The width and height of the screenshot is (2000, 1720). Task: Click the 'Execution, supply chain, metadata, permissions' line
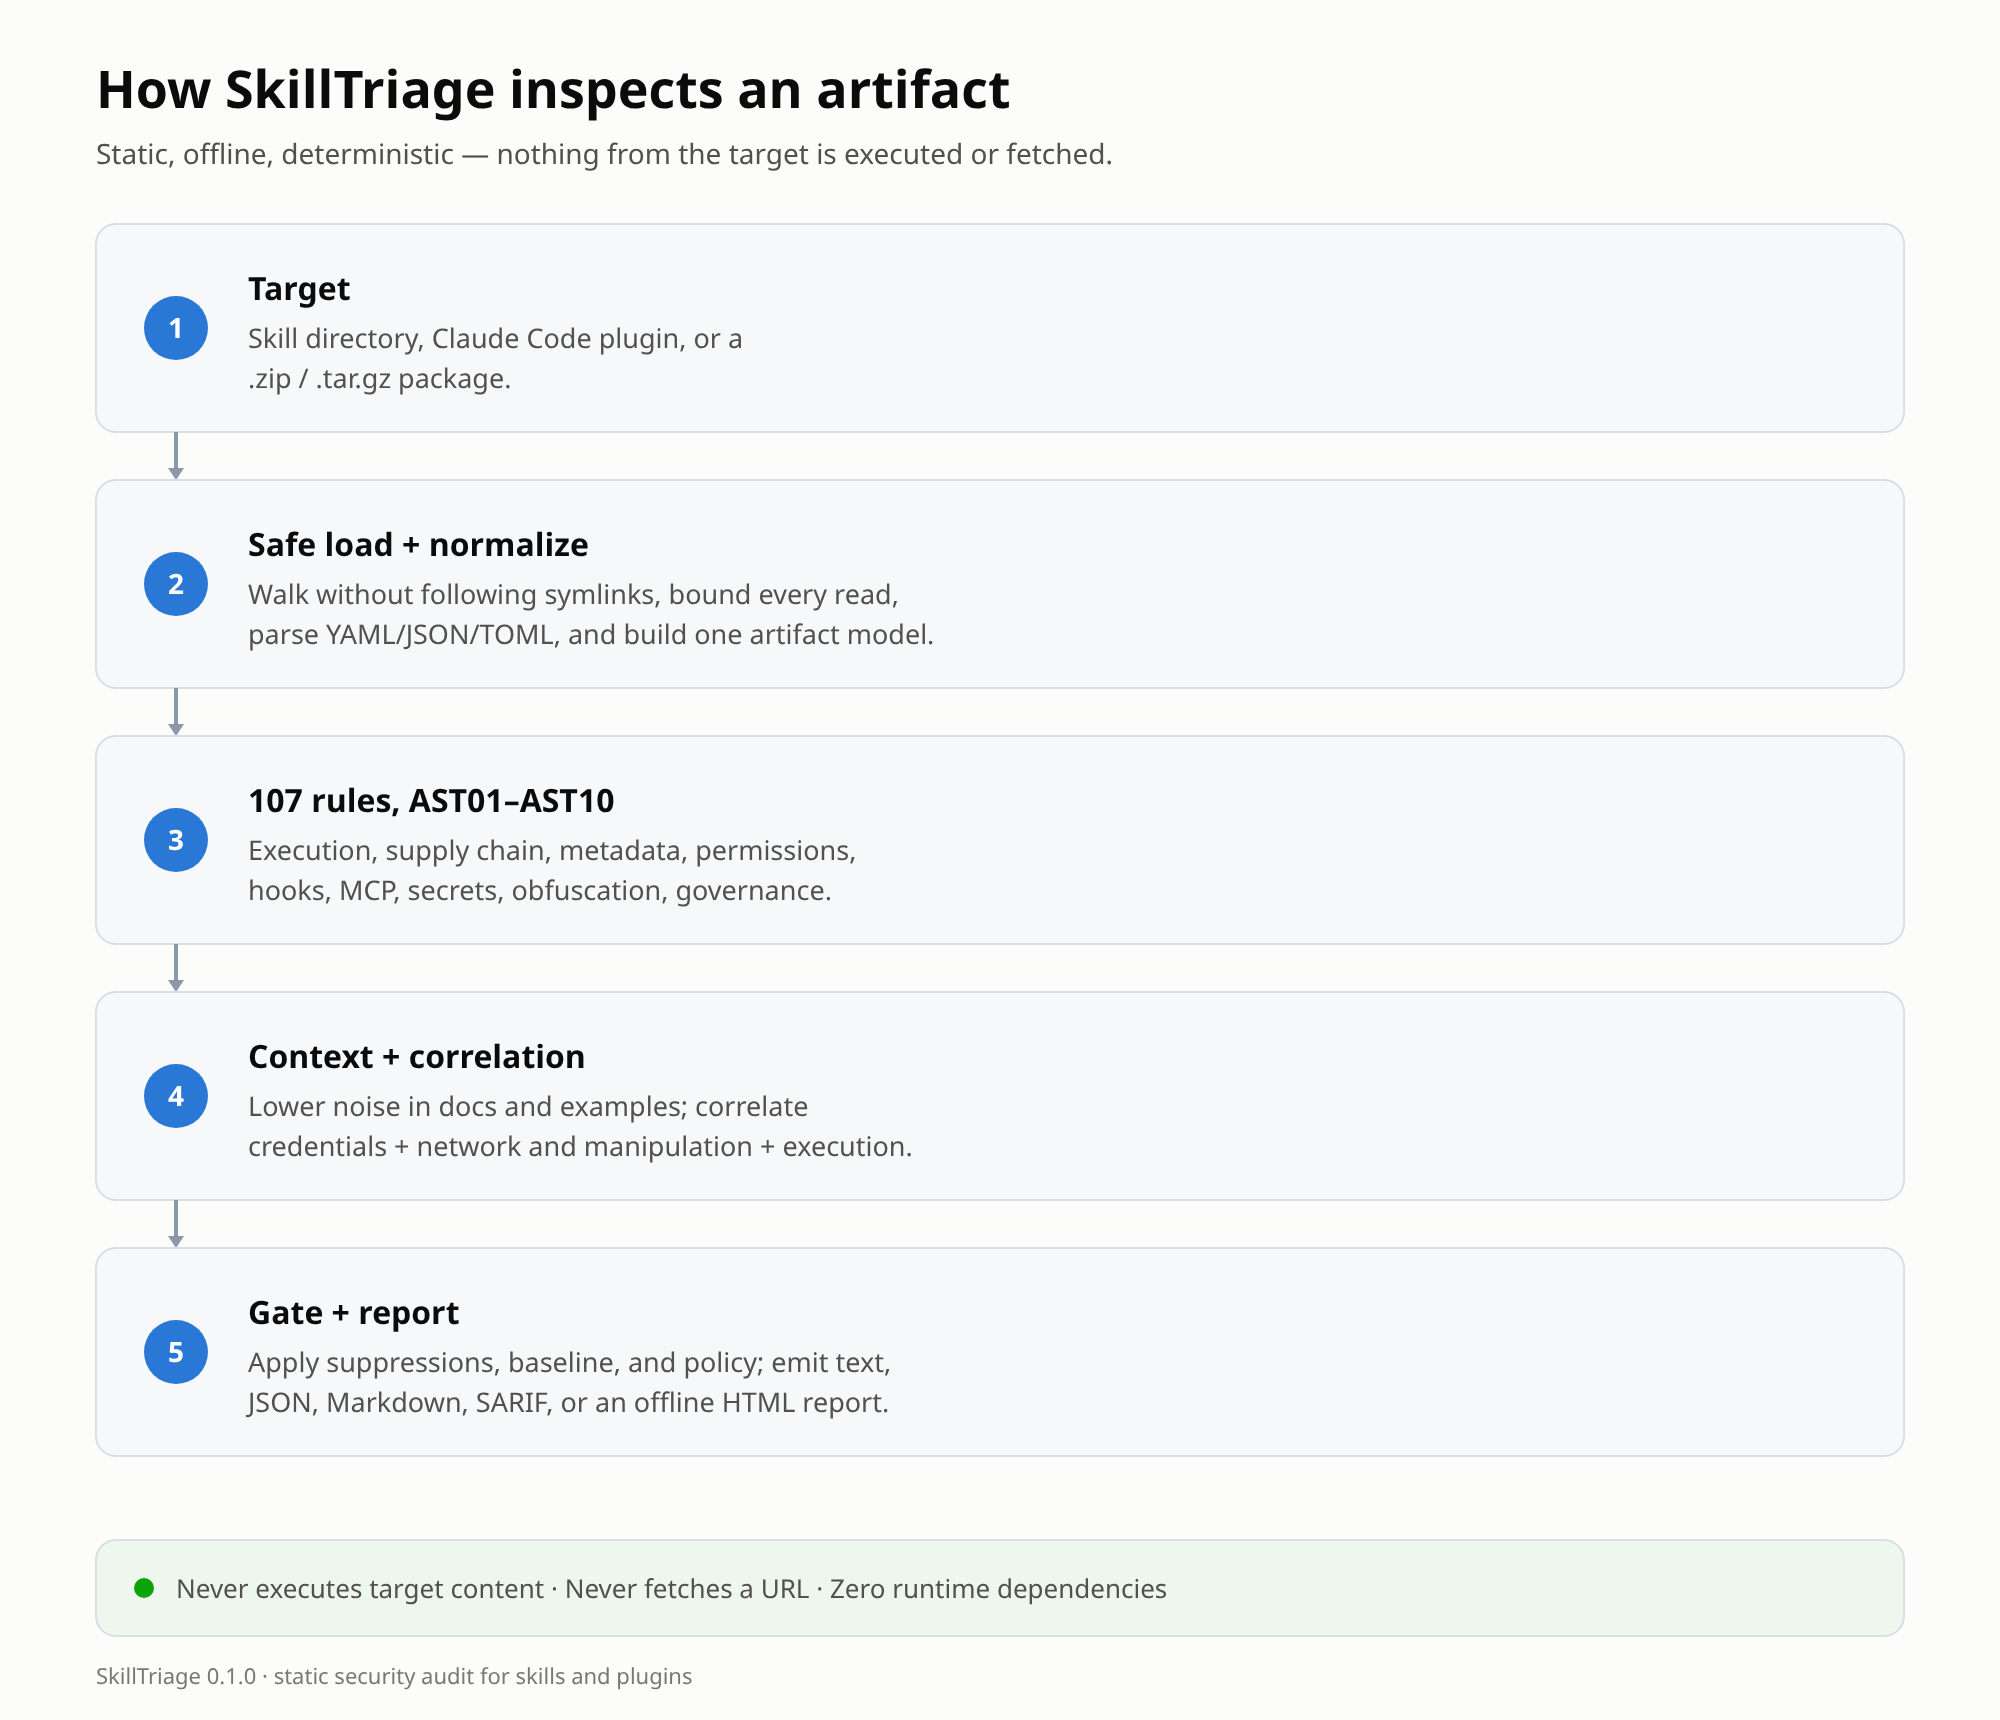click(552, 851)
